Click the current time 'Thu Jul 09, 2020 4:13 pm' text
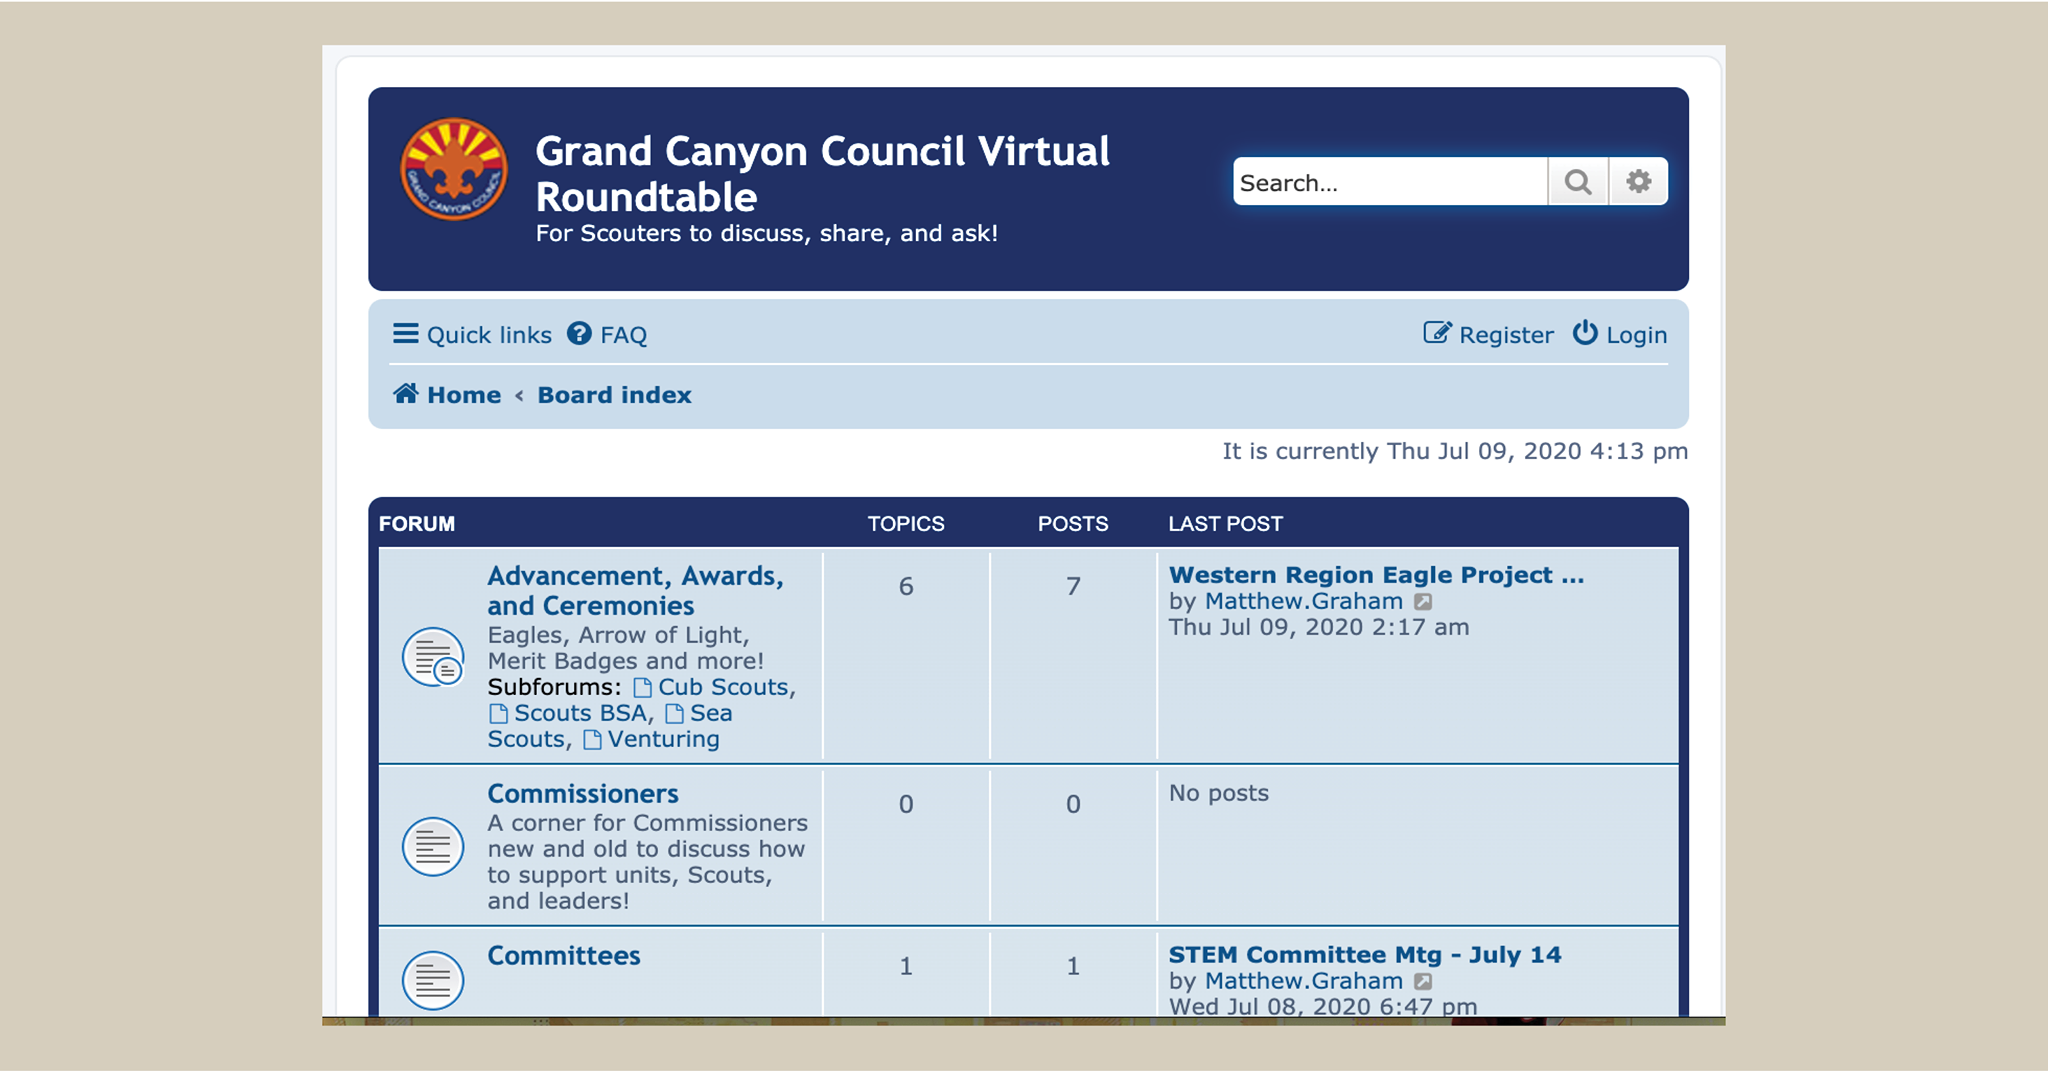This screenshot has height=1071, width=2048. coord(1537,452)
